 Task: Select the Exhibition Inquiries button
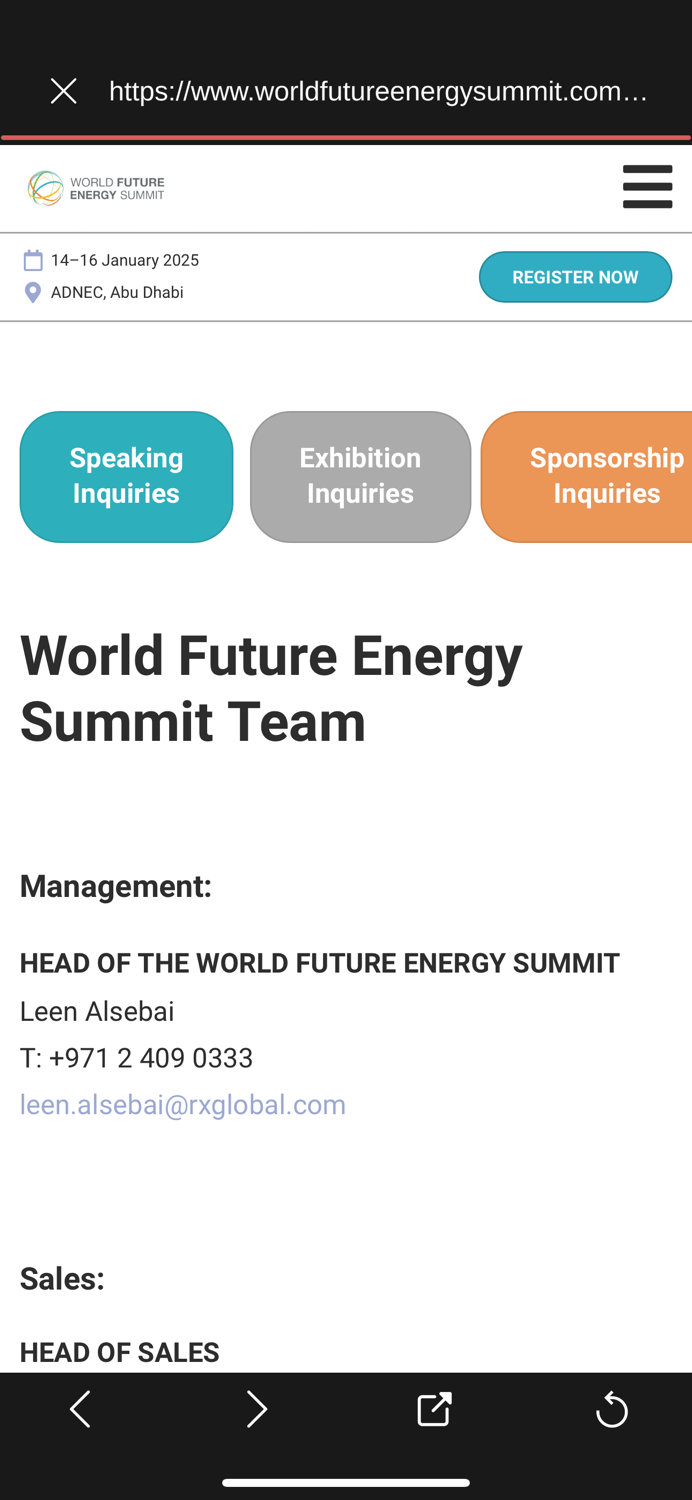(x=360, y=476)
